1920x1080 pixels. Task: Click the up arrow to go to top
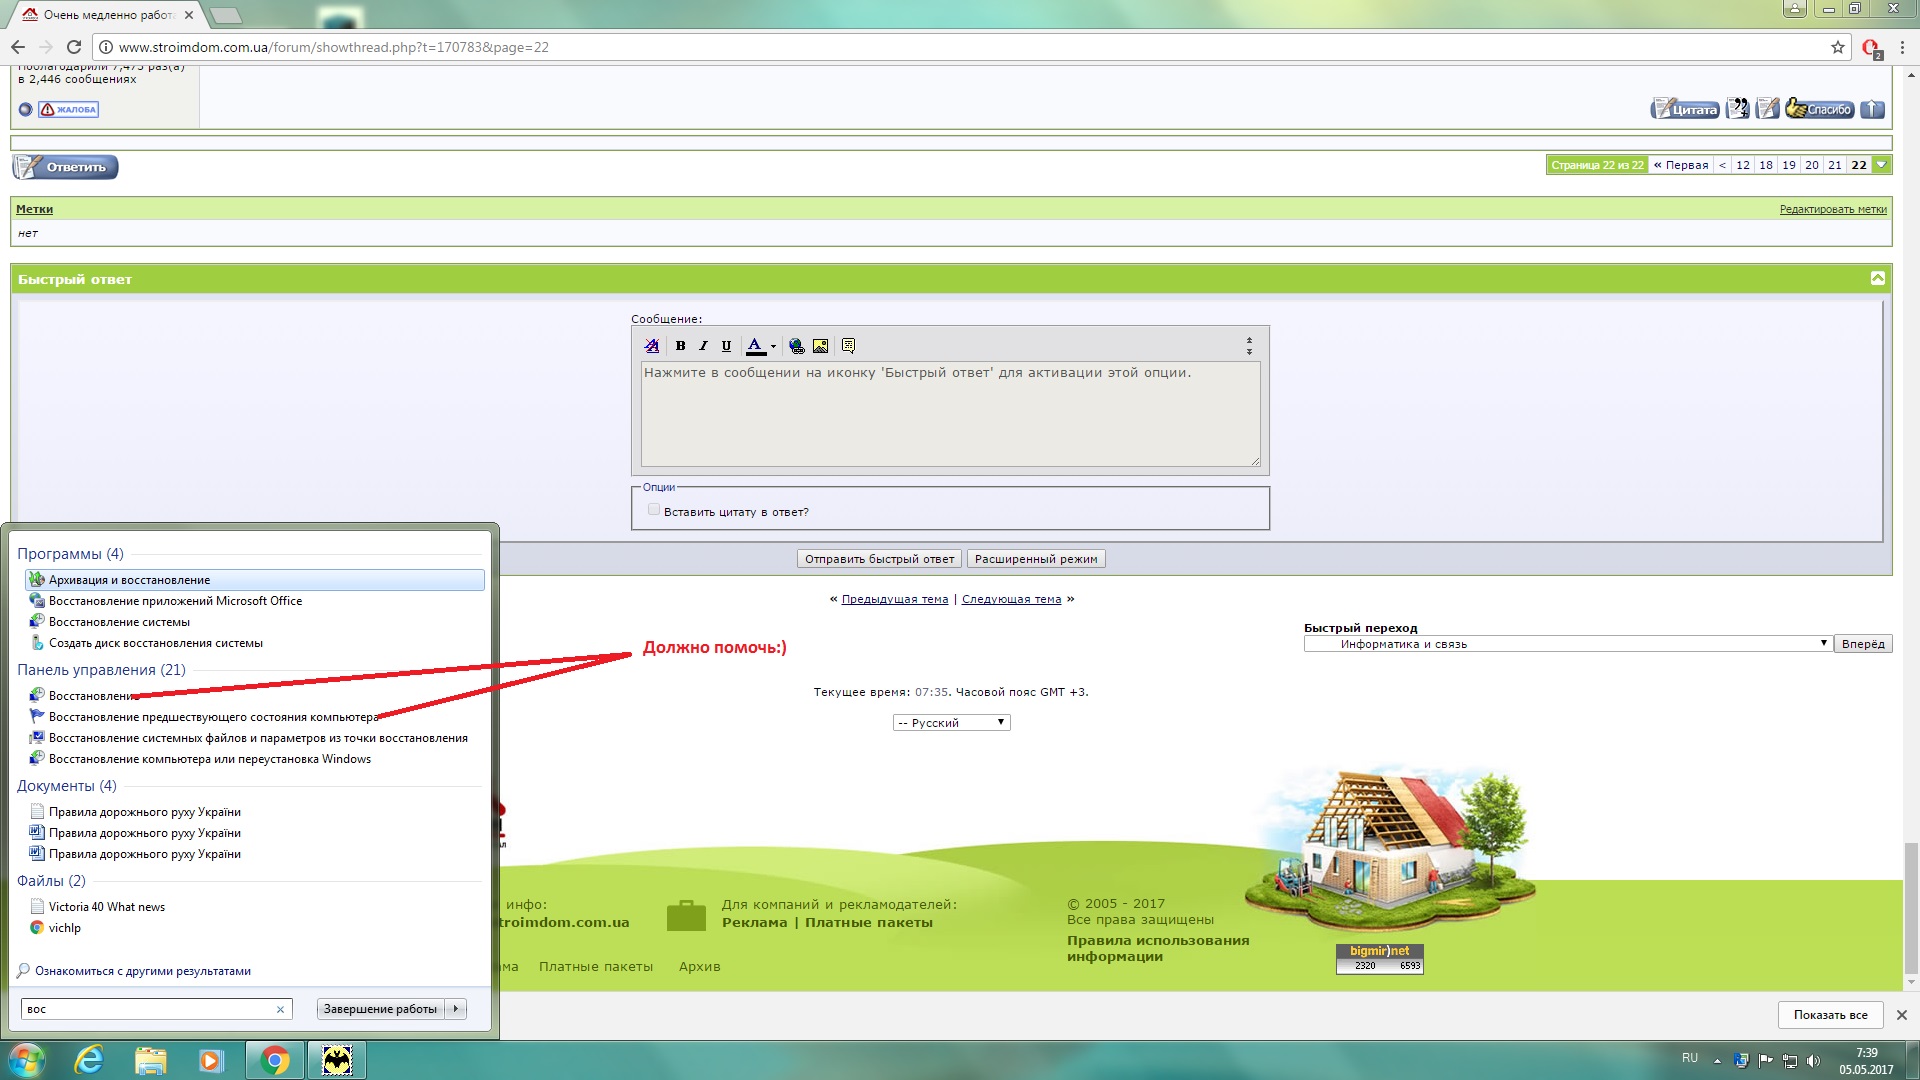[x=1873, y=109]
